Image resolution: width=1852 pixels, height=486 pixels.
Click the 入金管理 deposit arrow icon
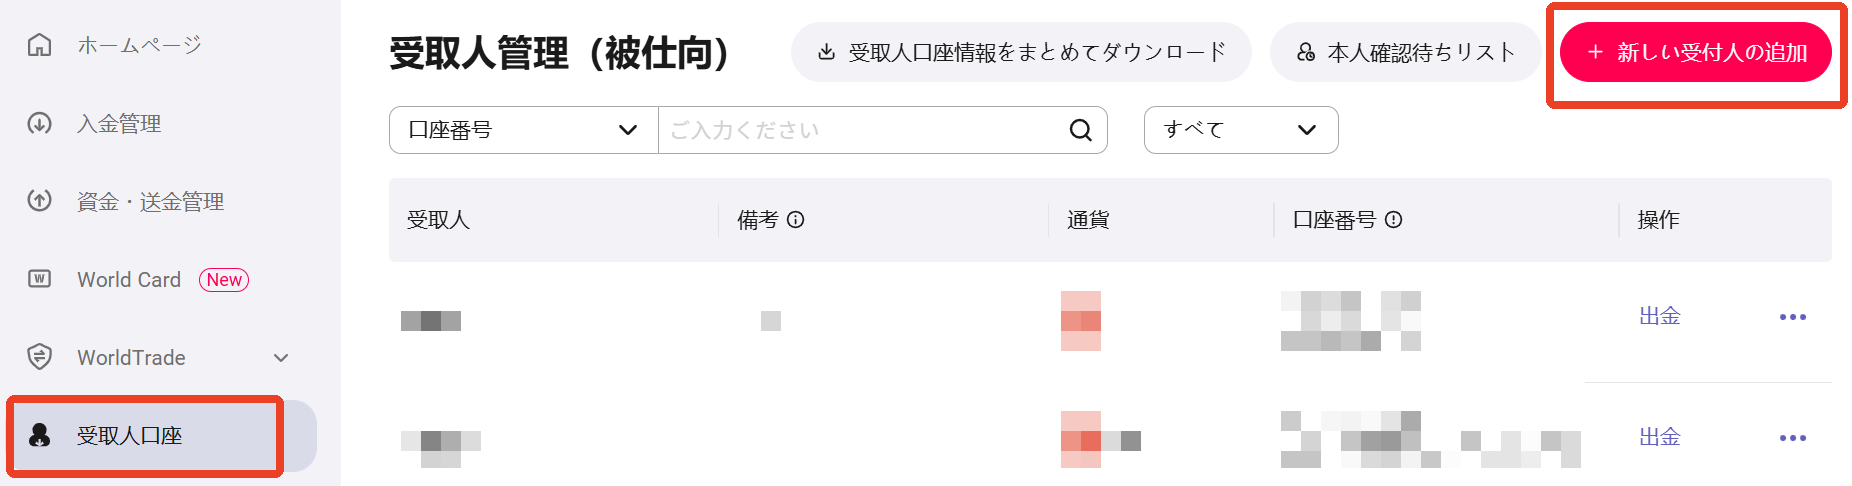[x=39, y=123]
